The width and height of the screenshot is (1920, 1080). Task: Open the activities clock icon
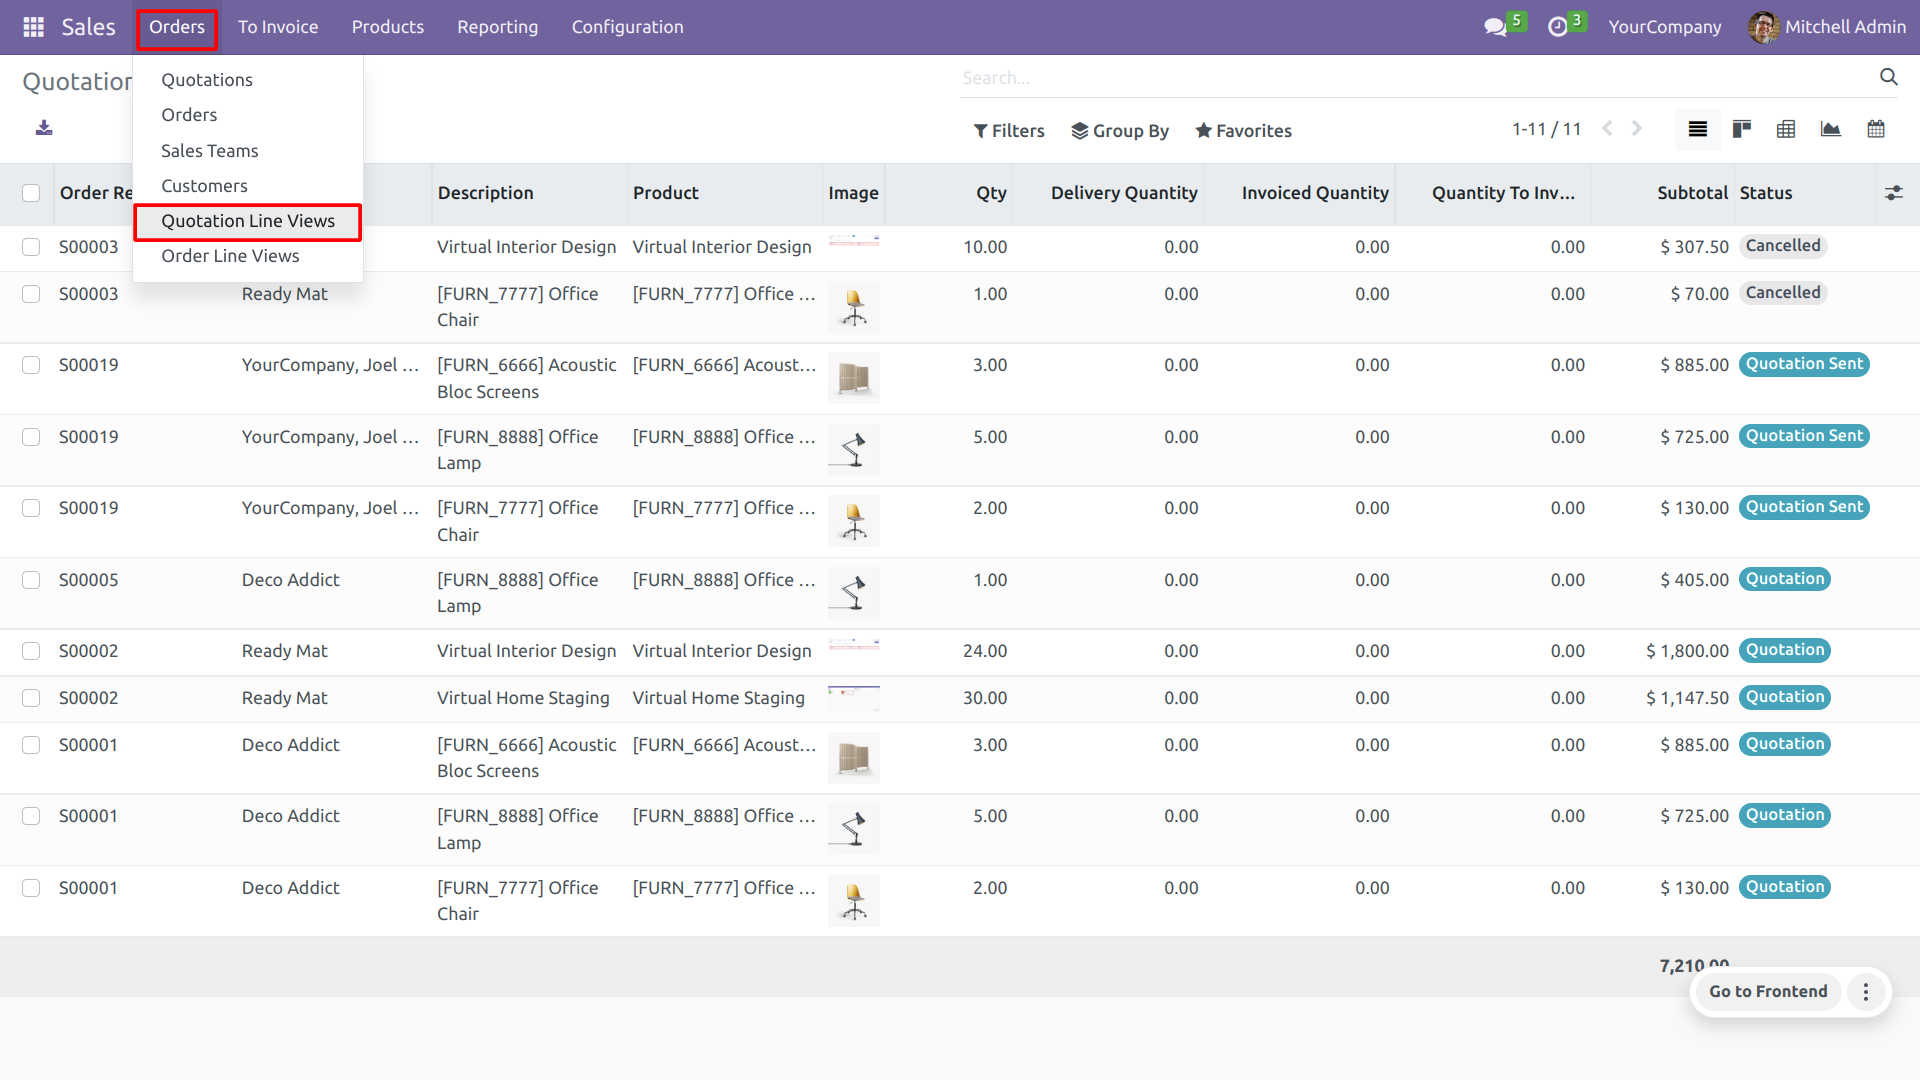point(1558,27)
